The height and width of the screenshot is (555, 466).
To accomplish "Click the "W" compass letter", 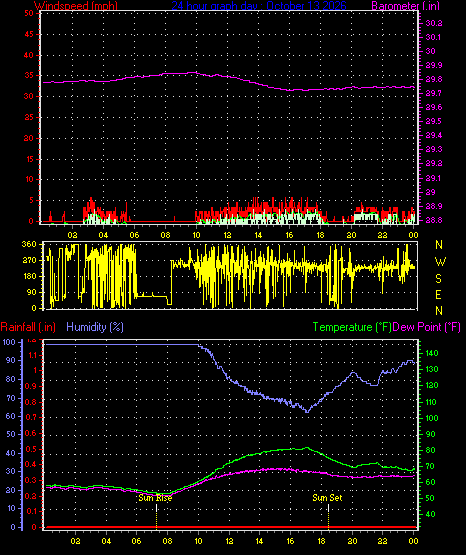I will point(440,262).
